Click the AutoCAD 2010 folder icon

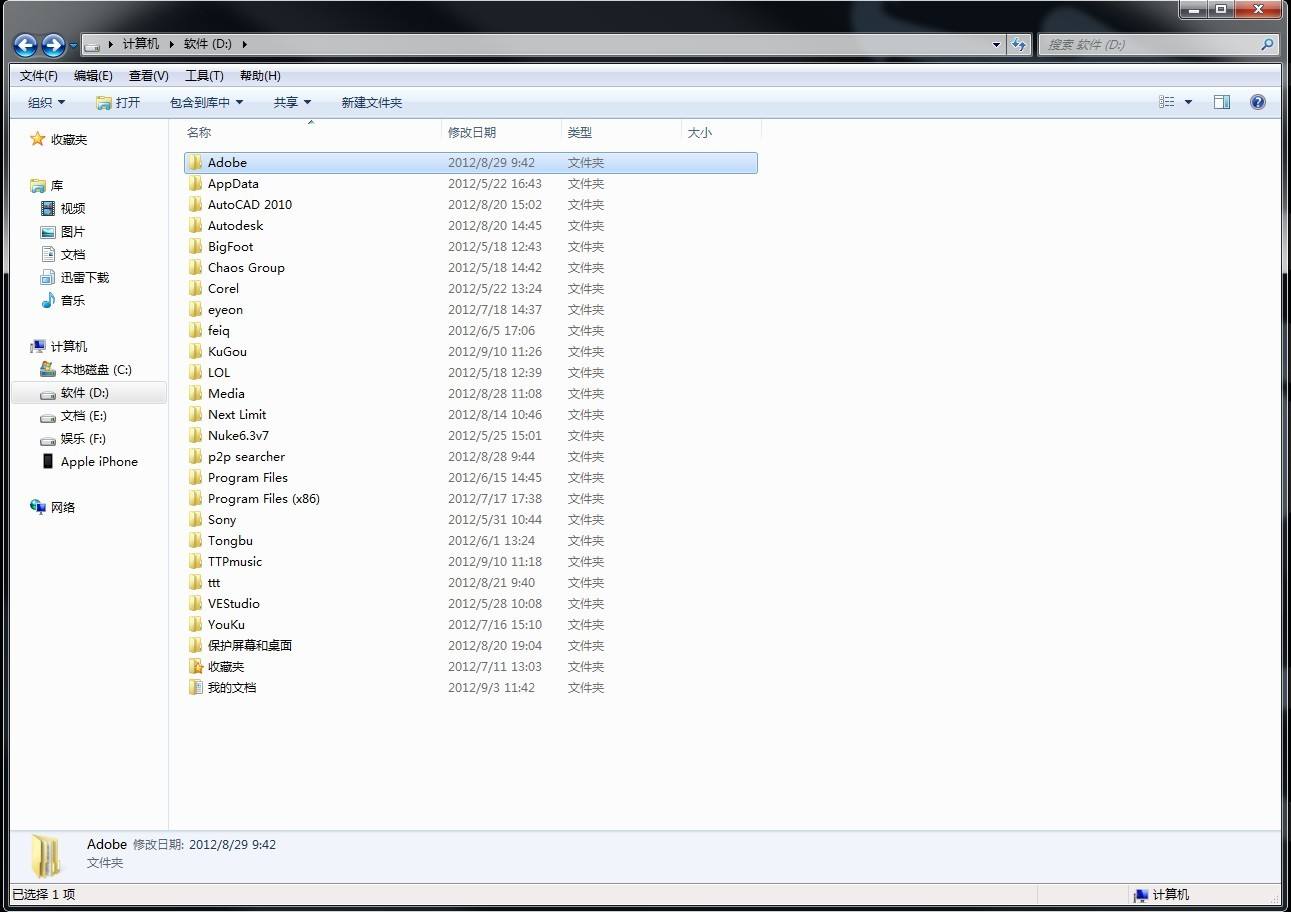coord(196,205)
